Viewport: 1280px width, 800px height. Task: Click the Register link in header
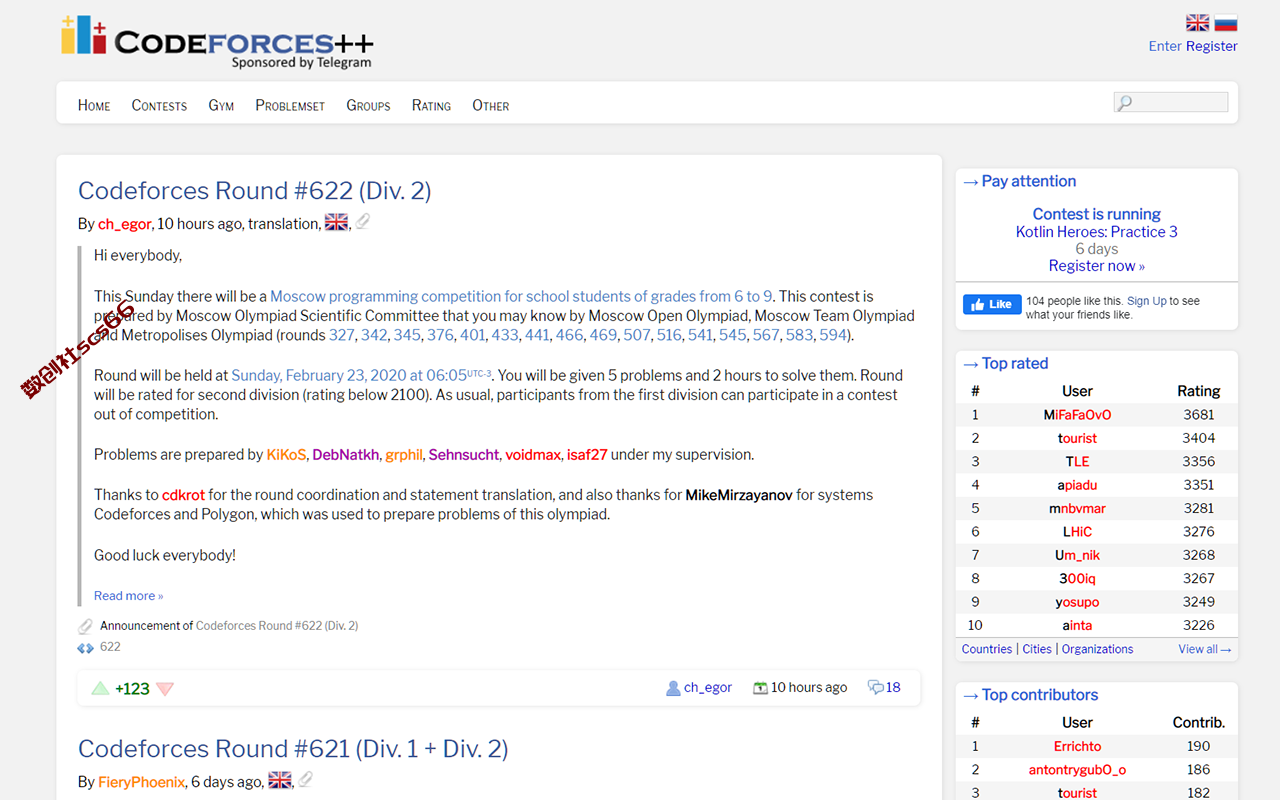(x=1212, y=46)
